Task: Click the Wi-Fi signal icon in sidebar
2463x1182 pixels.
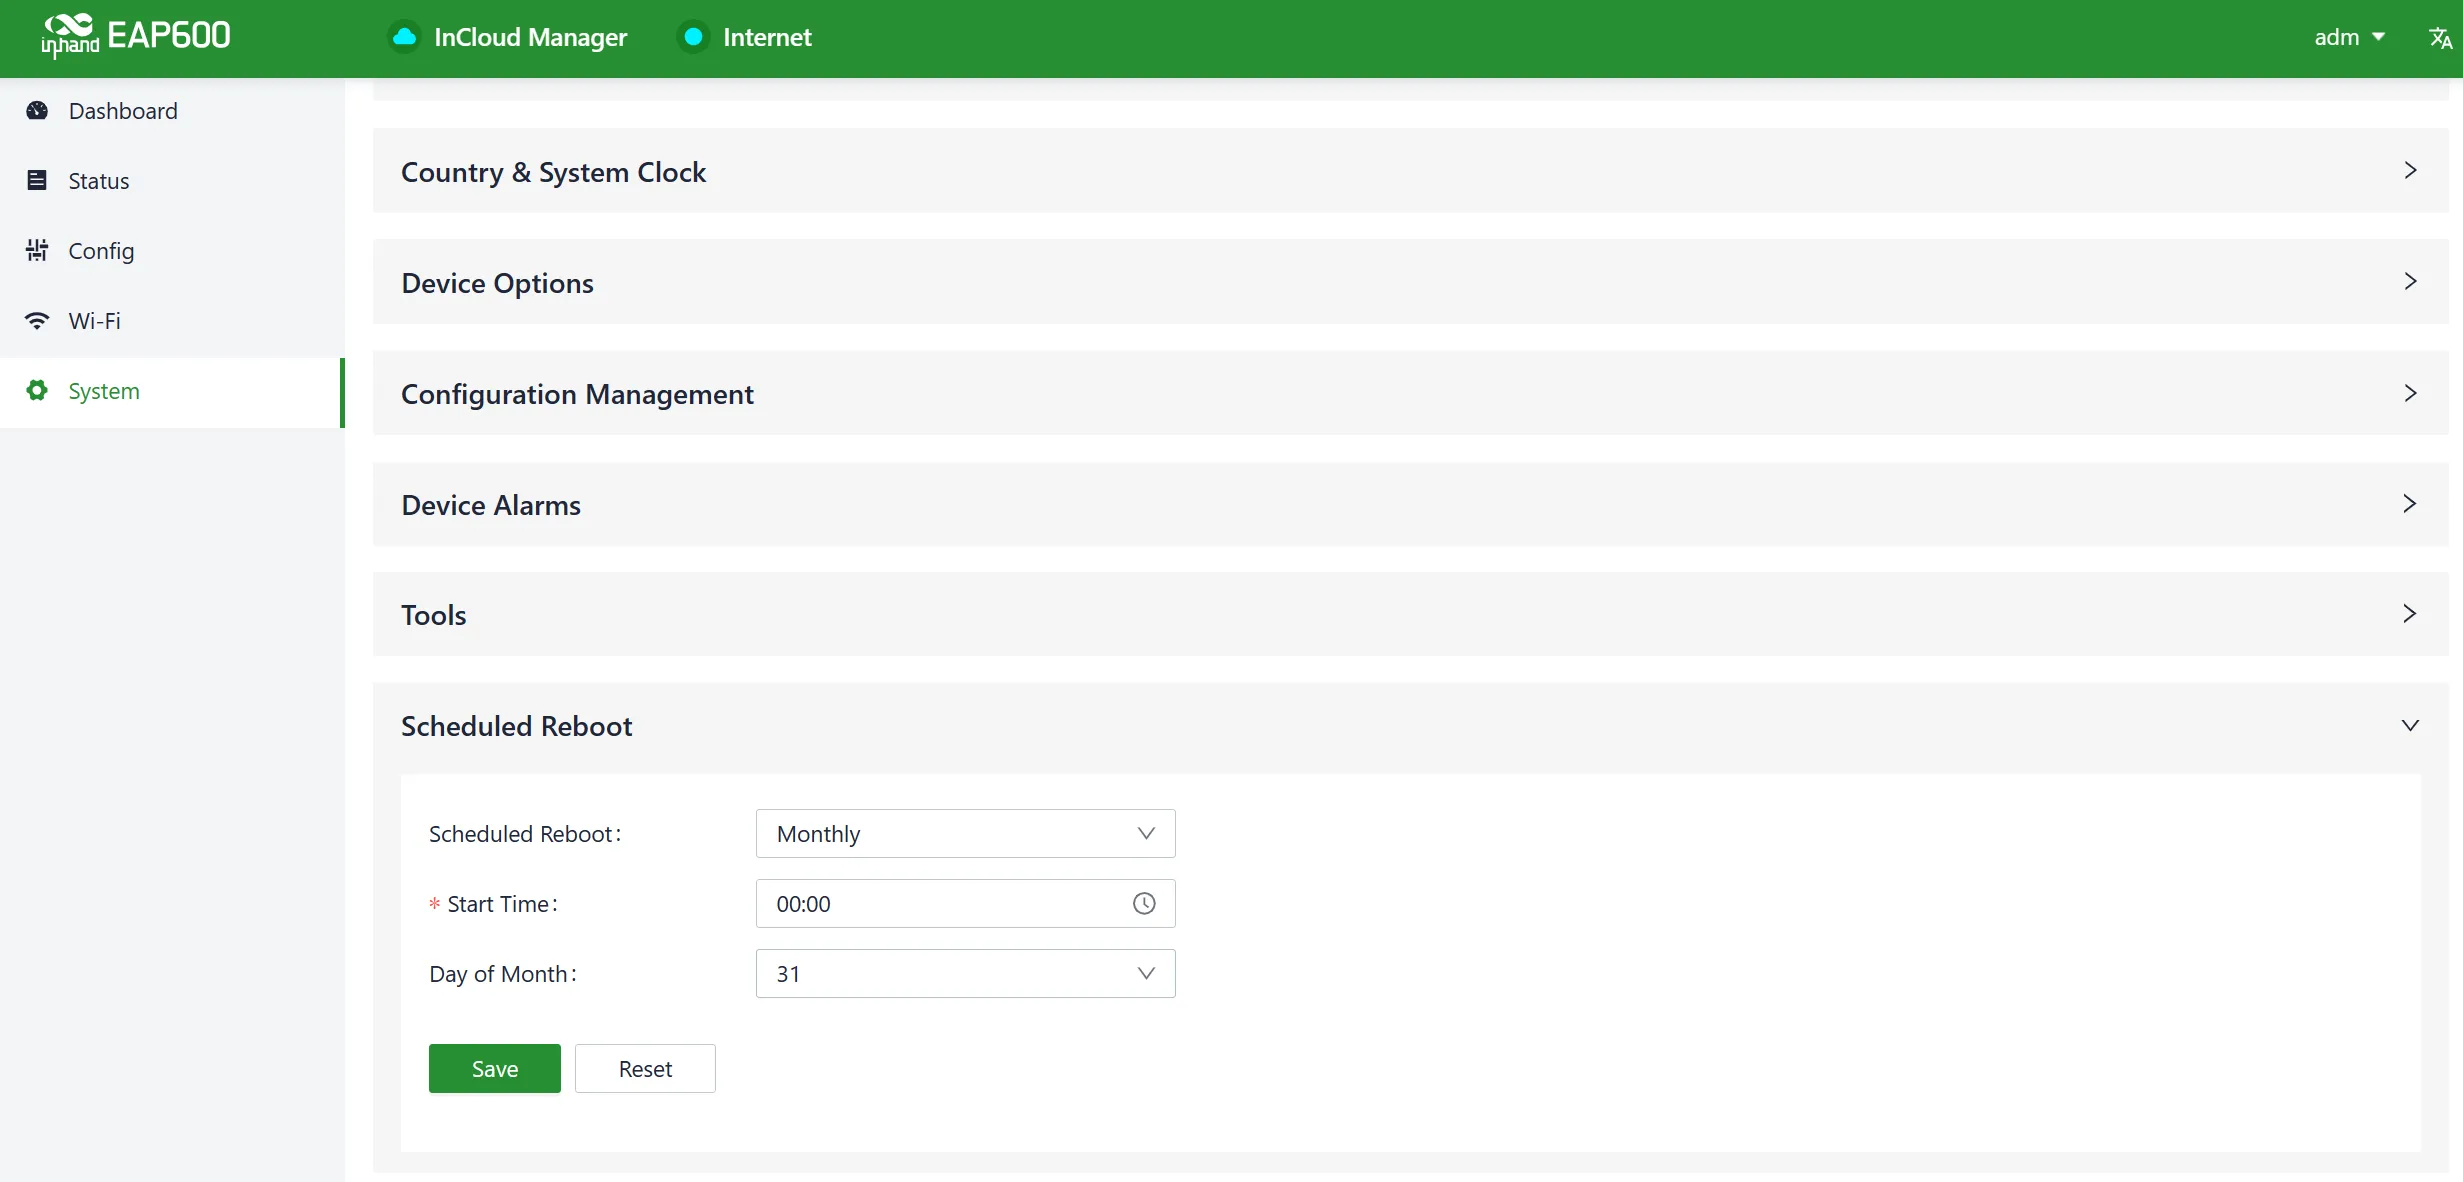Action: [37, 320]
